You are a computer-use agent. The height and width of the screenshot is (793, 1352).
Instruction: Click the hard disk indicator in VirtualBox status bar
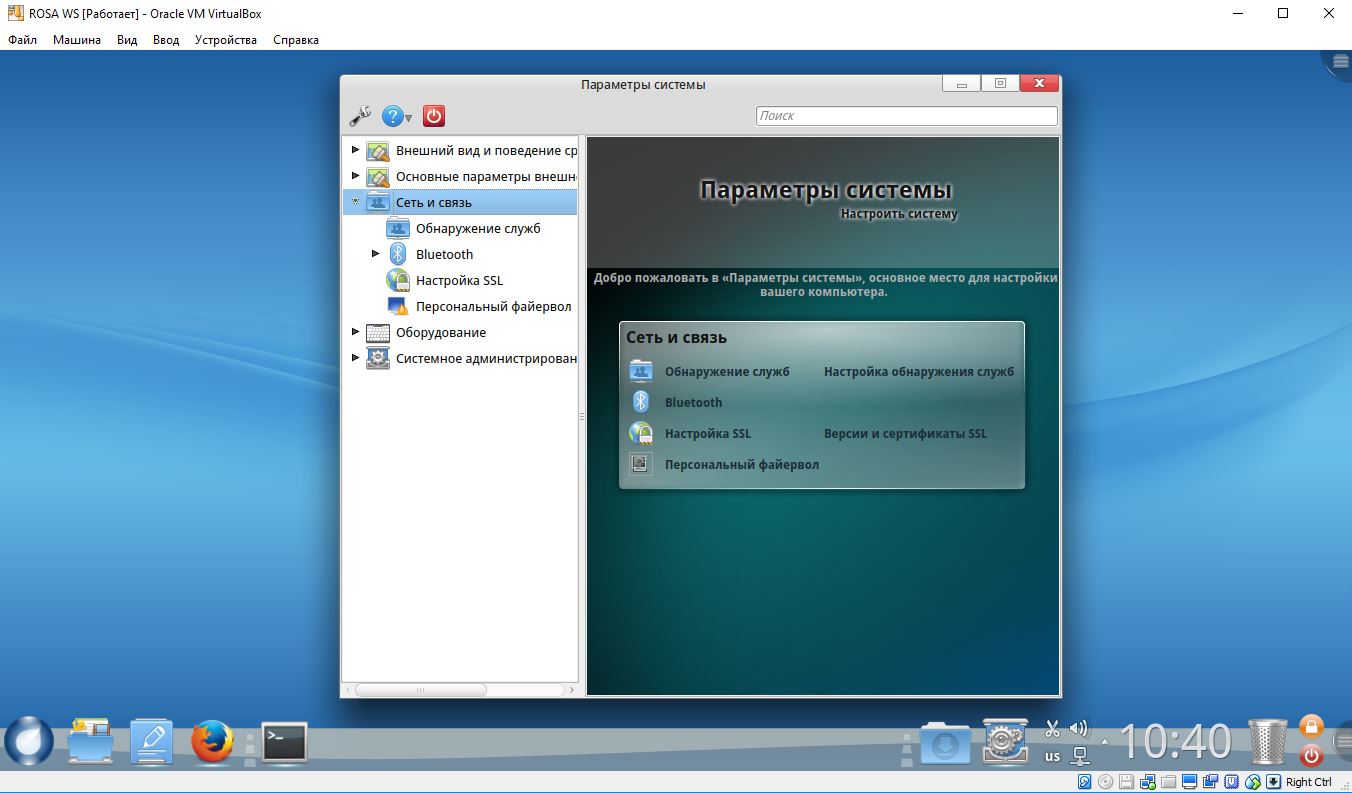pos(1085,782)
